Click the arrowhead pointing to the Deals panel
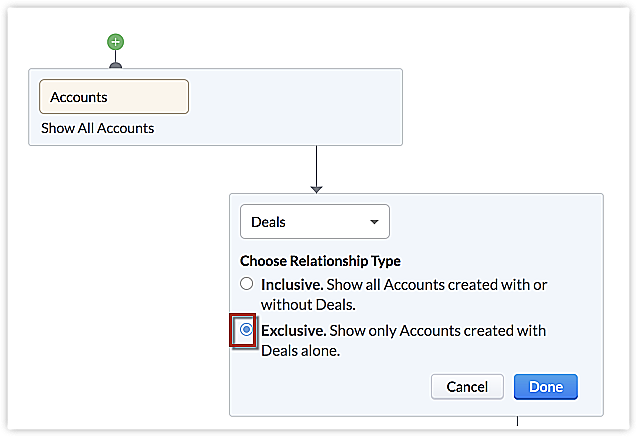This screenshot has width=637, height=437. 316,188
